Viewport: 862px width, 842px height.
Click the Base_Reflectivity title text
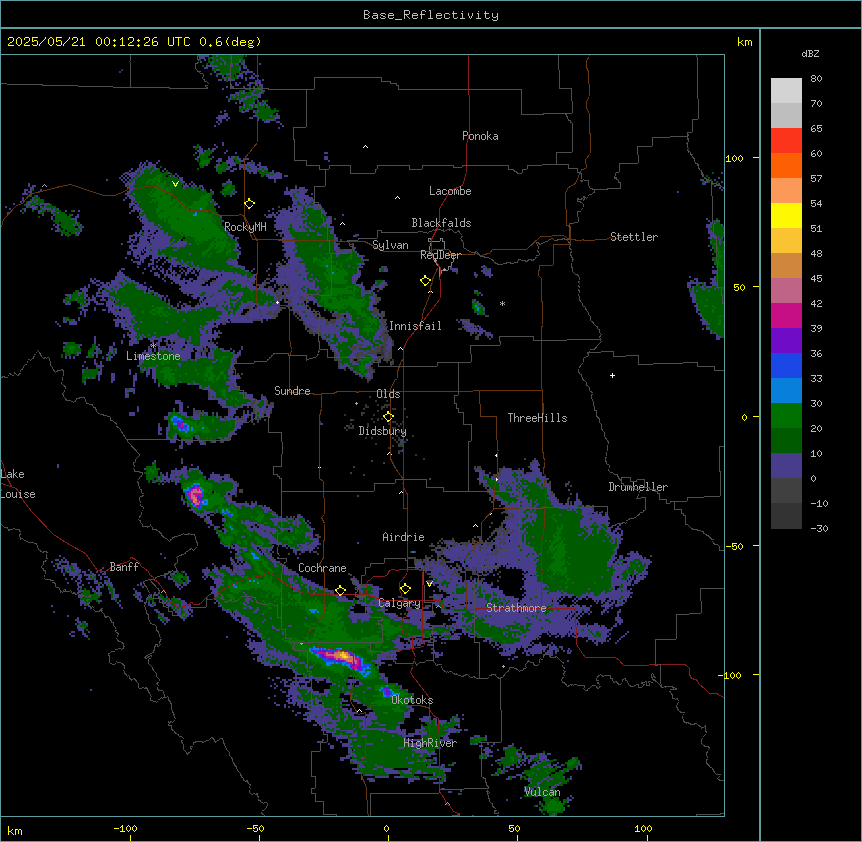click(x=430, y=15)
